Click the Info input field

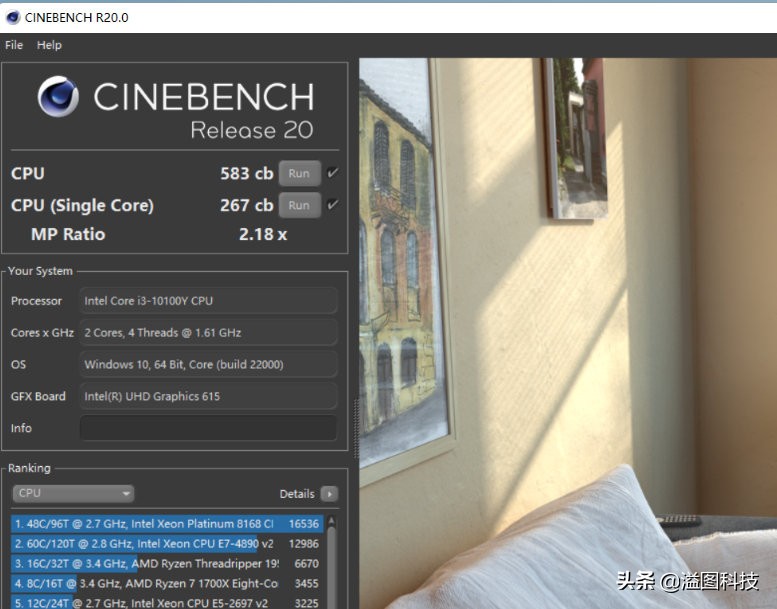tap(209, 428)
